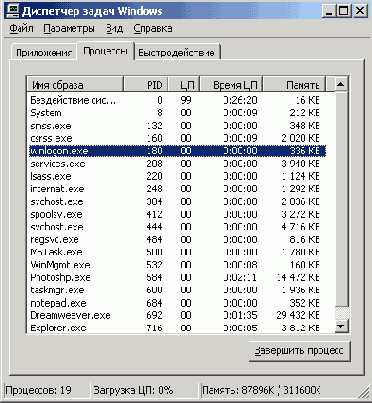Select the MsTask.exe process
372x403 pixels.
click(x=177, y=252)
